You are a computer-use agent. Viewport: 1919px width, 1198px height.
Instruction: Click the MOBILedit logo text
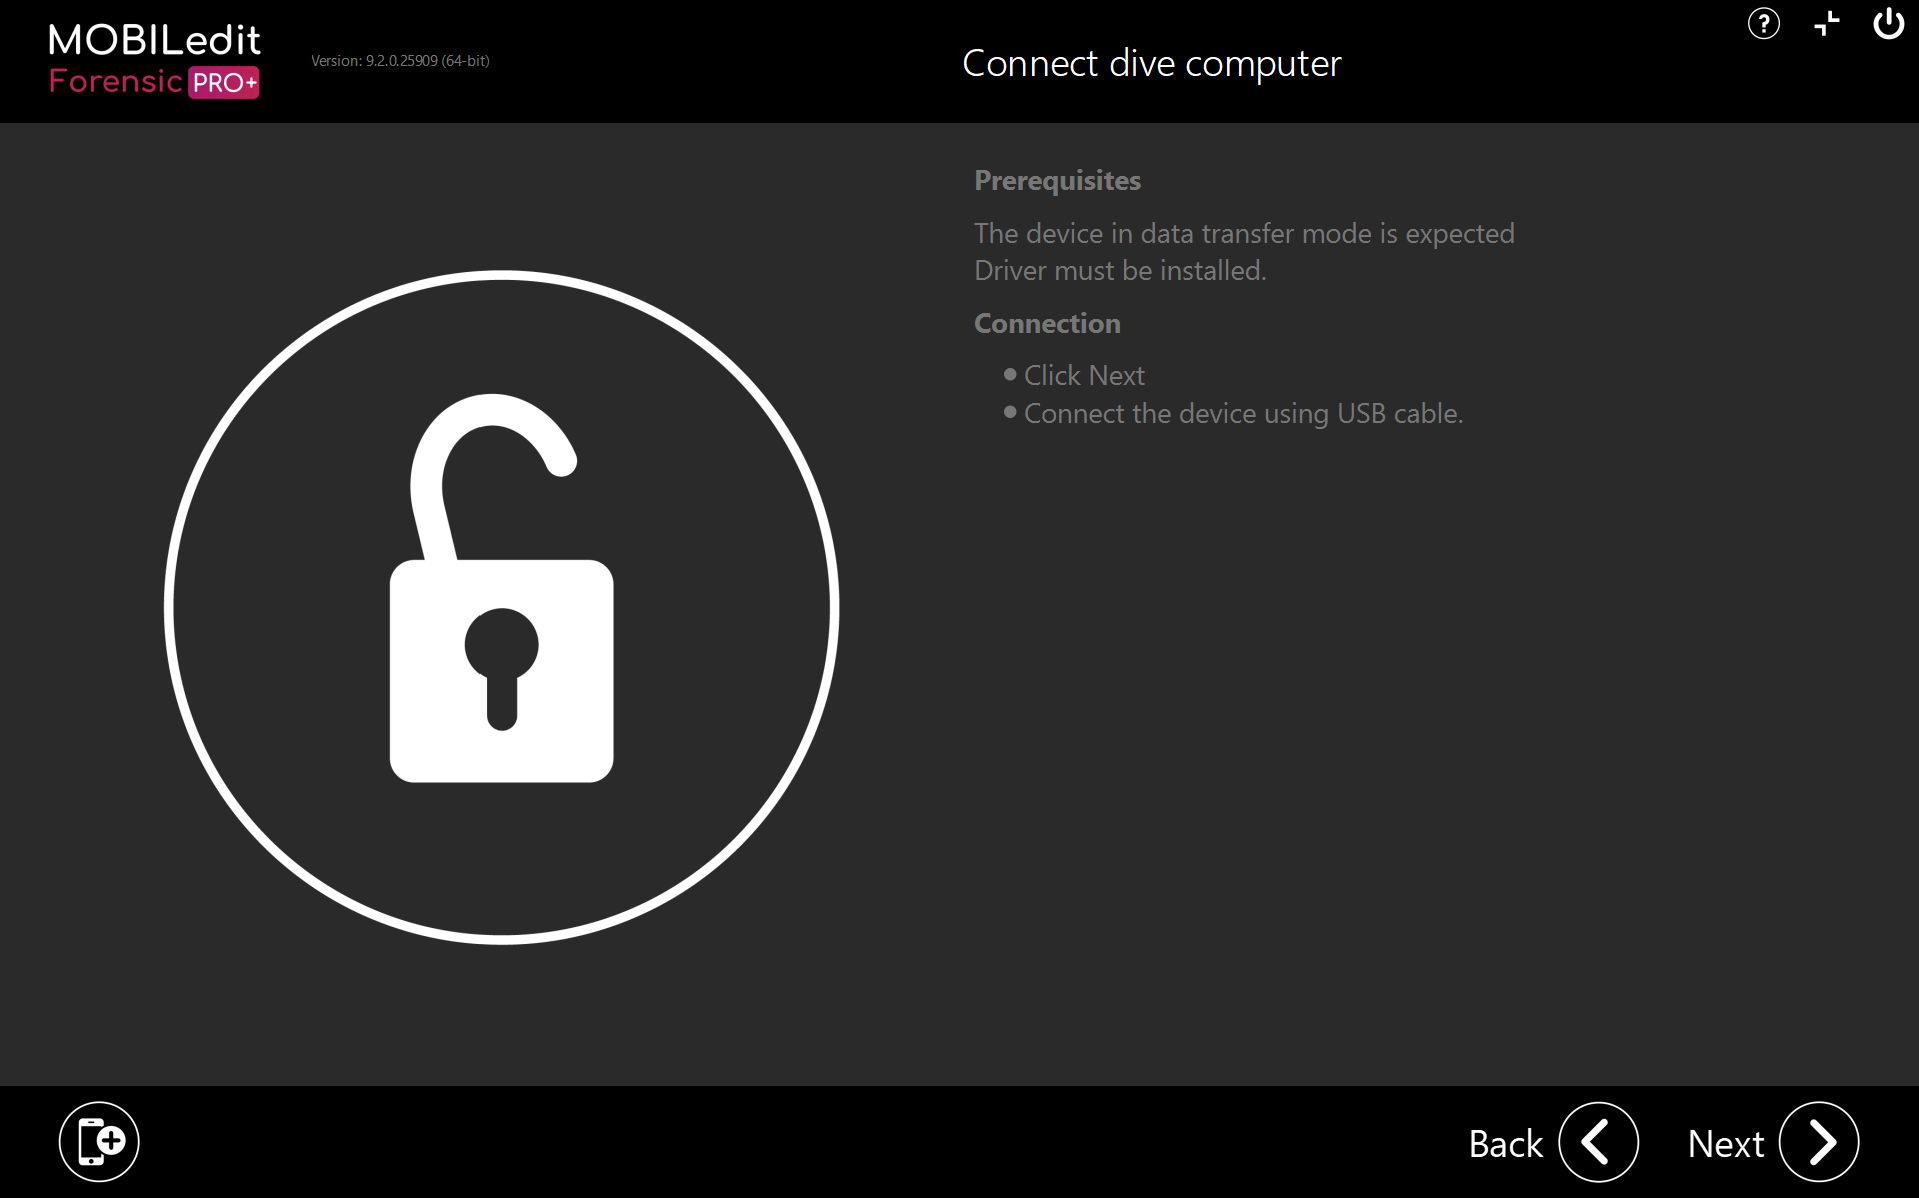click(154, 40)
